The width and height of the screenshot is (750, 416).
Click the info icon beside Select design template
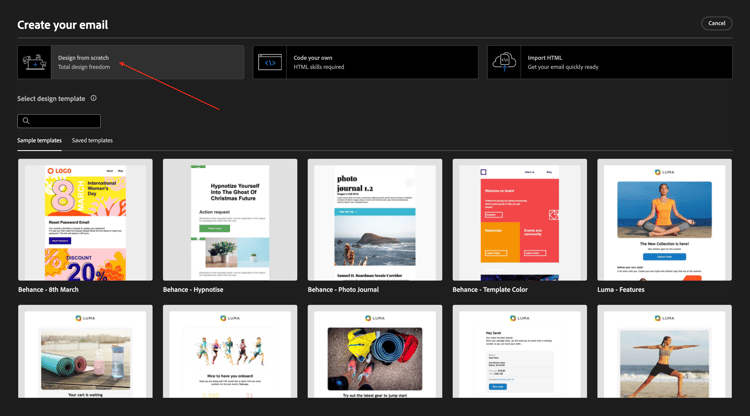click(94, 98)
